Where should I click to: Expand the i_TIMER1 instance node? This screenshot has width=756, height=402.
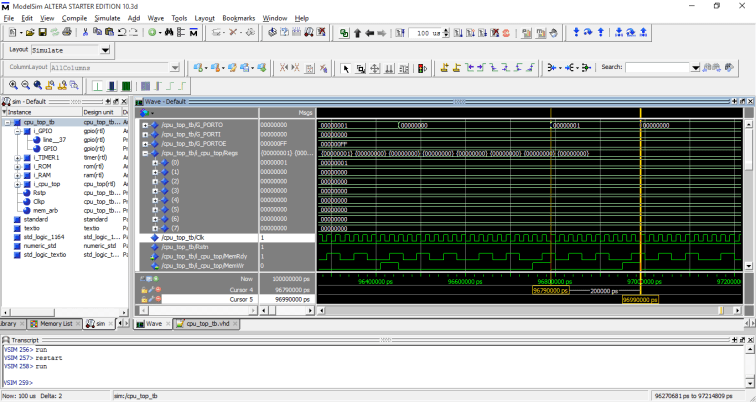point(17,158)
